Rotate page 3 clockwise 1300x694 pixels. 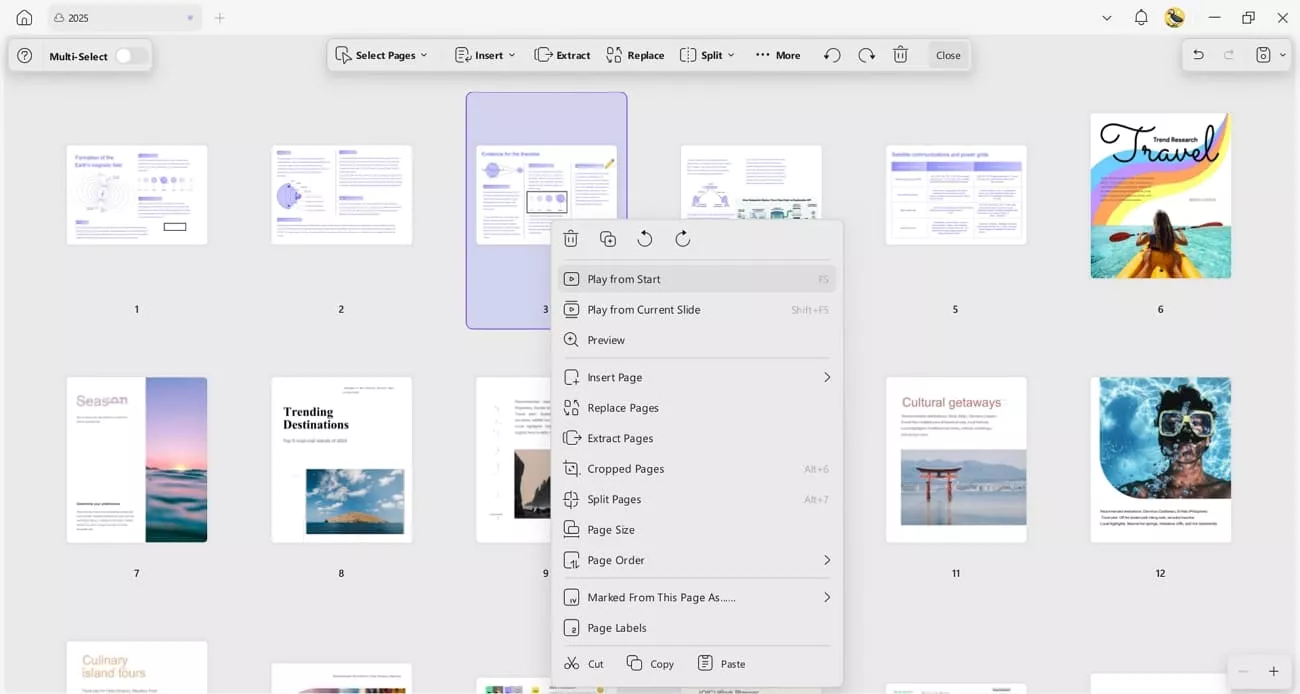click(x=682, y=238)
